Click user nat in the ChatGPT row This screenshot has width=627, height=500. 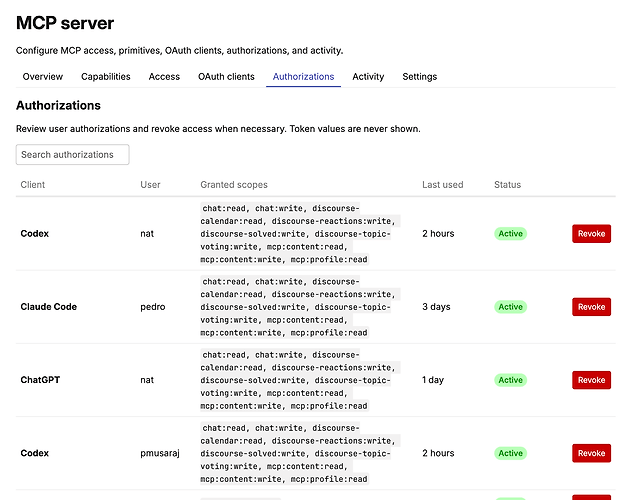pyautogui.click(x=147, y=380)
